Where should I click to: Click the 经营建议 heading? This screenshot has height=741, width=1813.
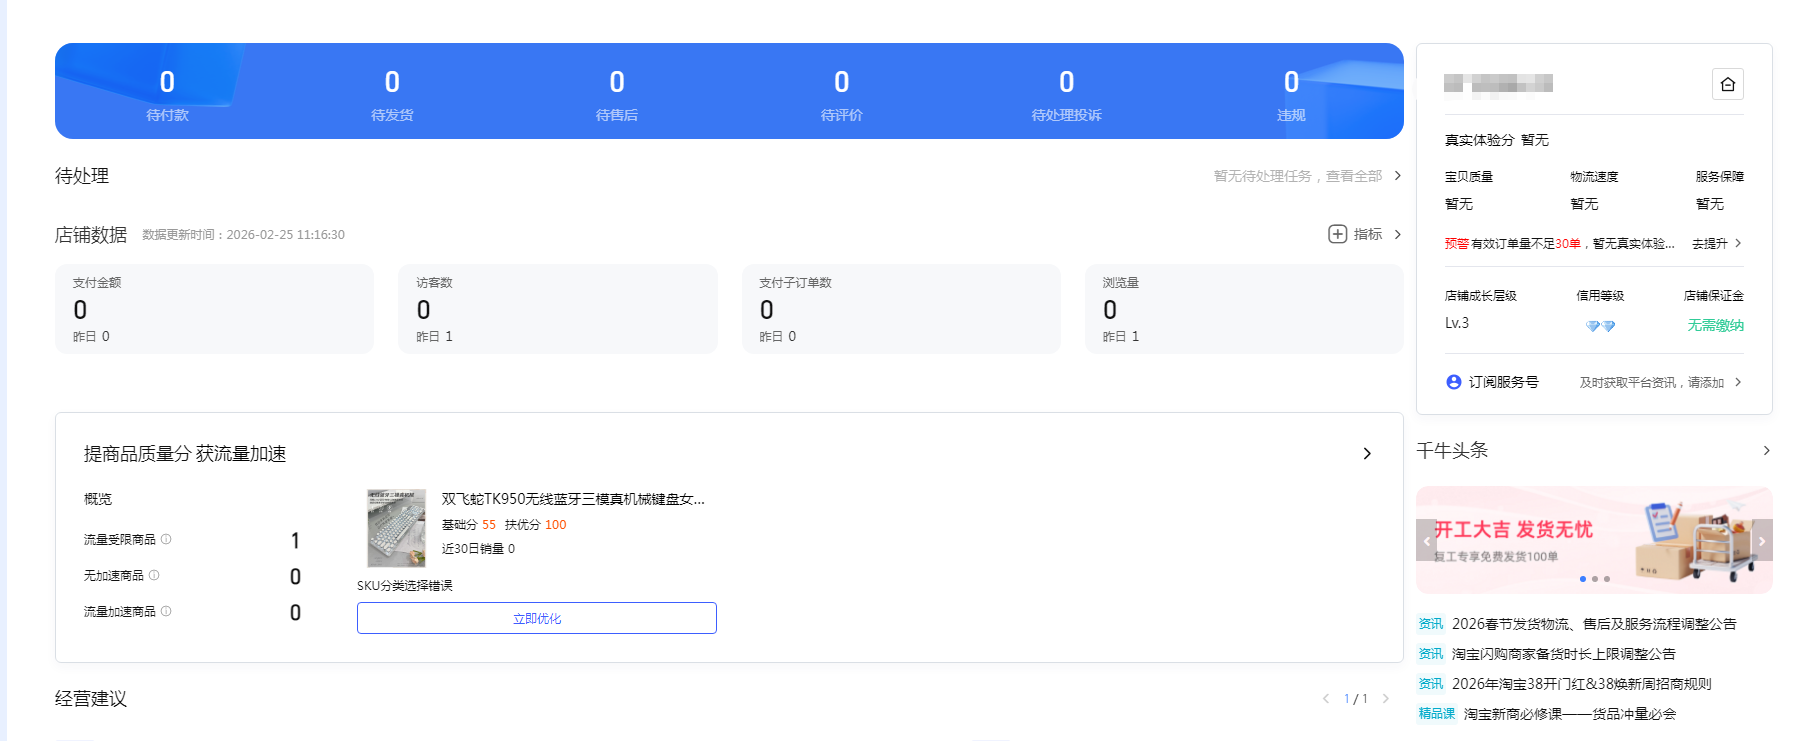(91, 699)
